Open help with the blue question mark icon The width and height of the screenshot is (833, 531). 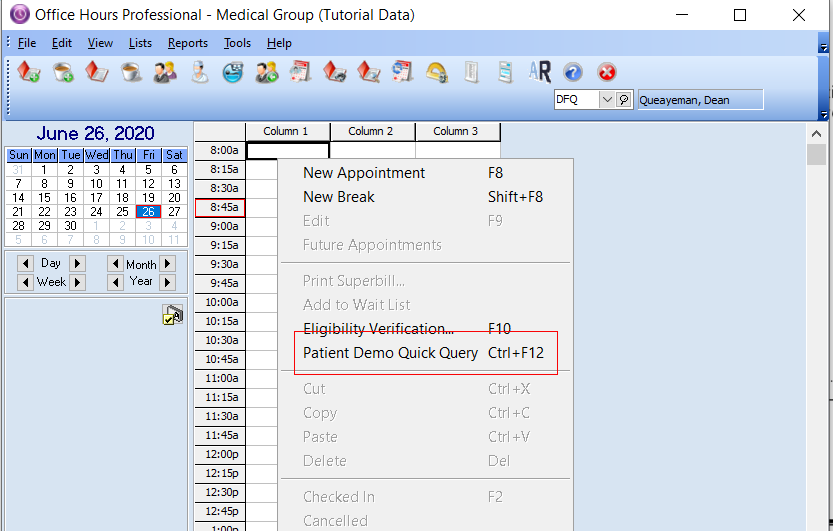[x=573, y=72]
